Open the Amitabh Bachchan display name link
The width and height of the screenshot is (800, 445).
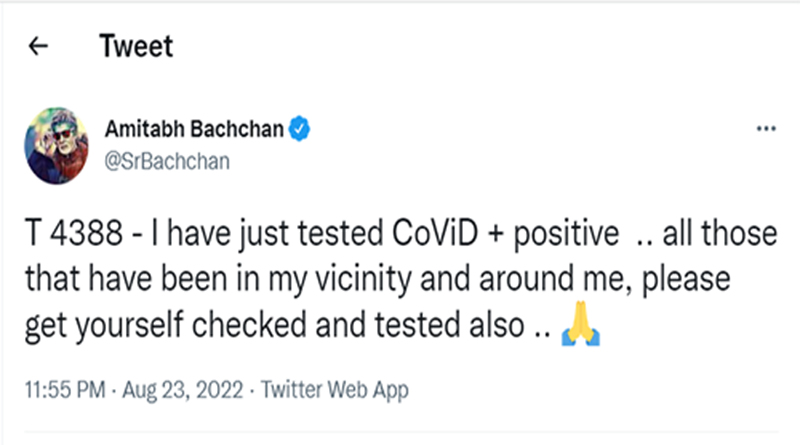pos(195,127)
